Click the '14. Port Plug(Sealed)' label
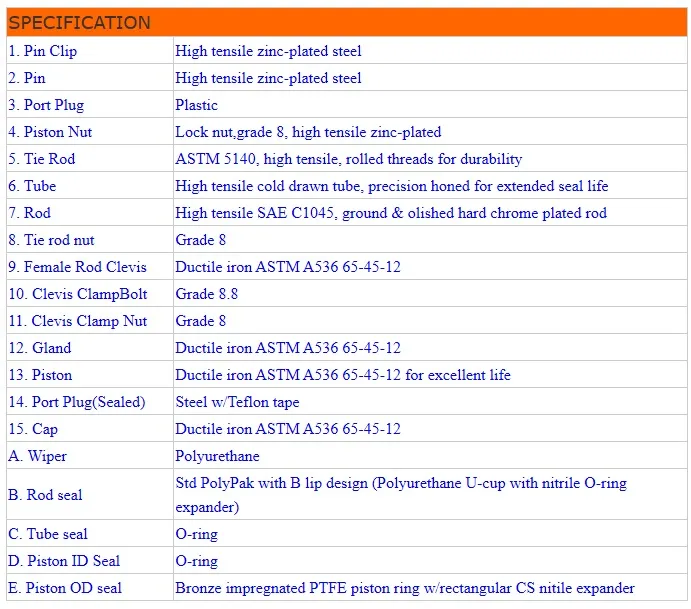Image resolution: width=691 pixels, height=609 pixels. [x=77, y=402]
